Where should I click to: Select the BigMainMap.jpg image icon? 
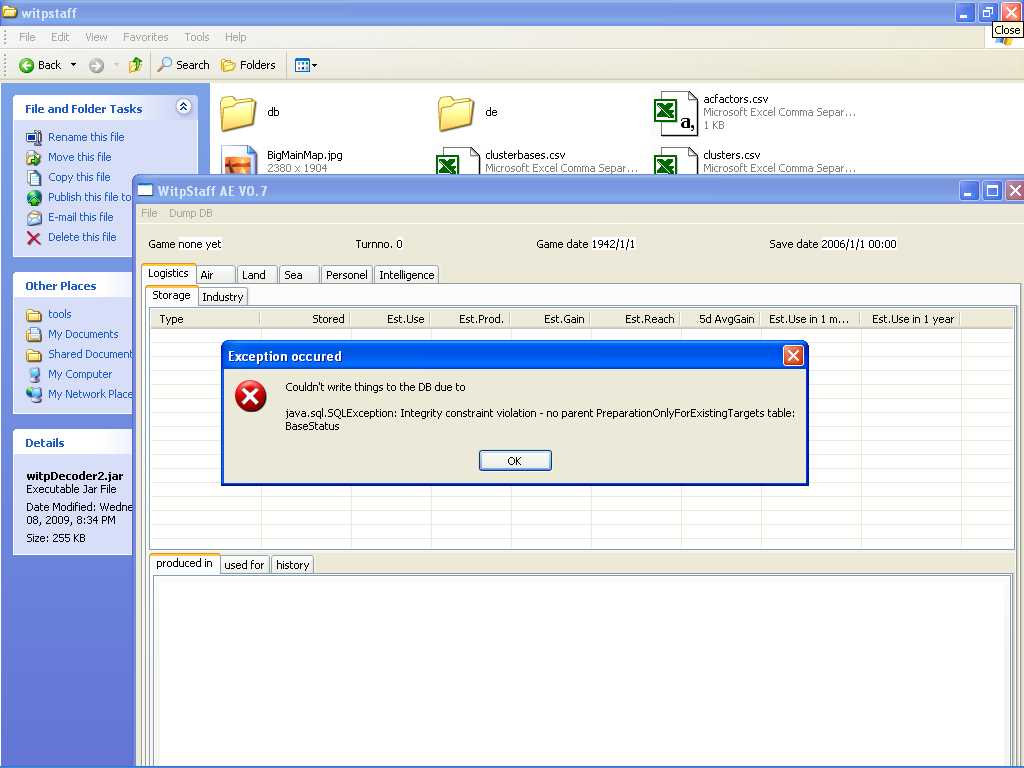click(x=239, y=160)
